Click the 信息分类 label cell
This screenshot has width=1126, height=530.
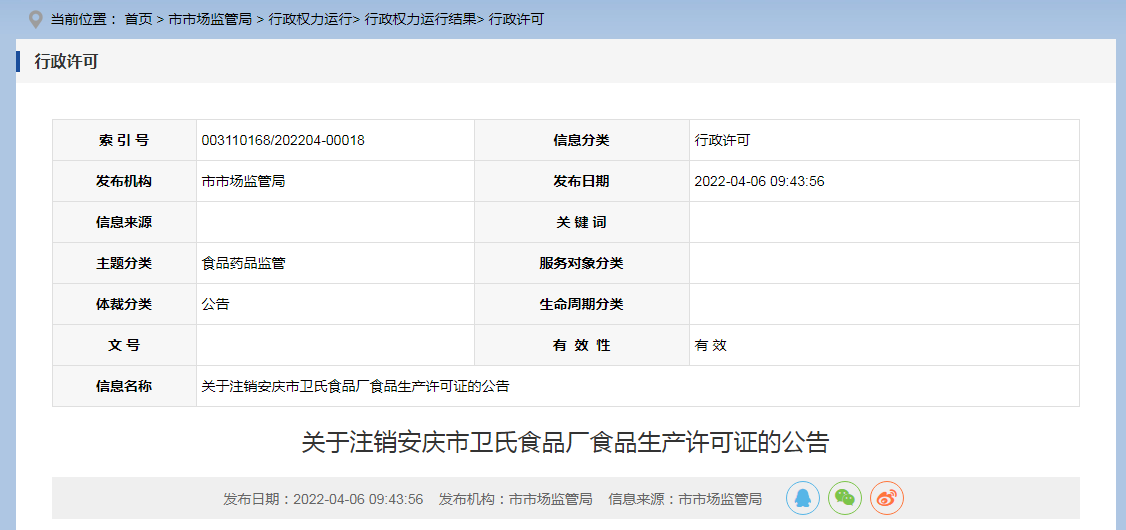point(582,141)
